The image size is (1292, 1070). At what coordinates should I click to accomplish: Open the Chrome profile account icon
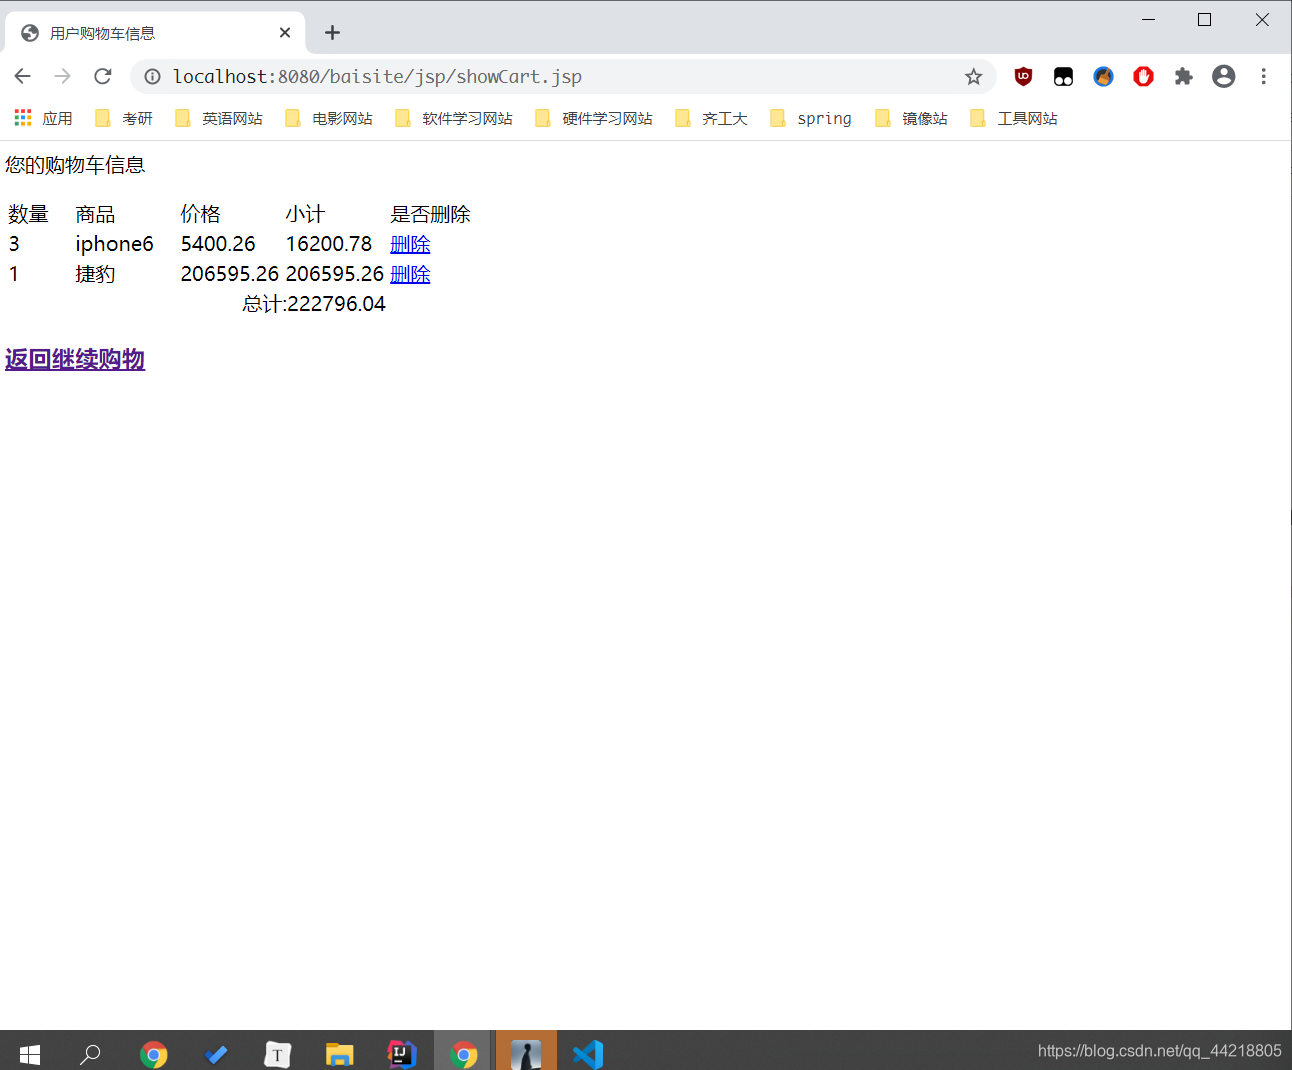pos(1223,76)
